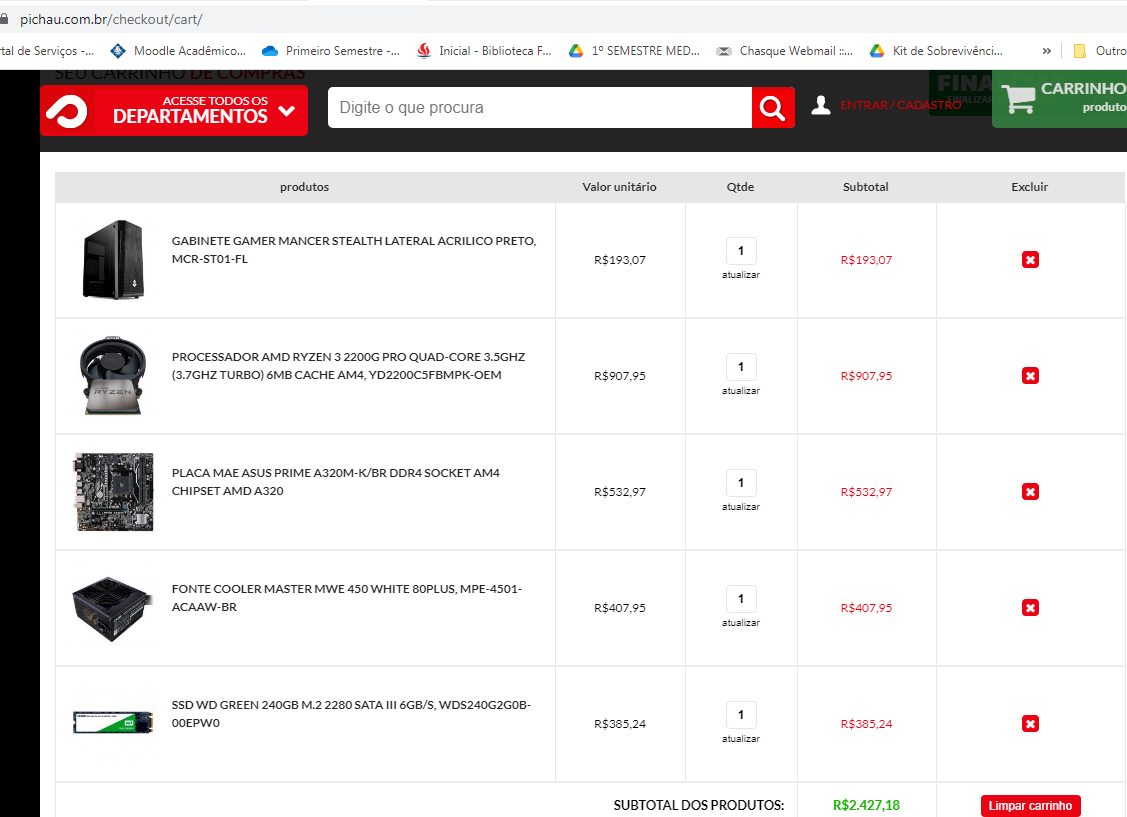This screenshot has width=1127, height=817.
Task: Click the Moodle Acadêmico bookmark icon
Action: coord(118,51)
